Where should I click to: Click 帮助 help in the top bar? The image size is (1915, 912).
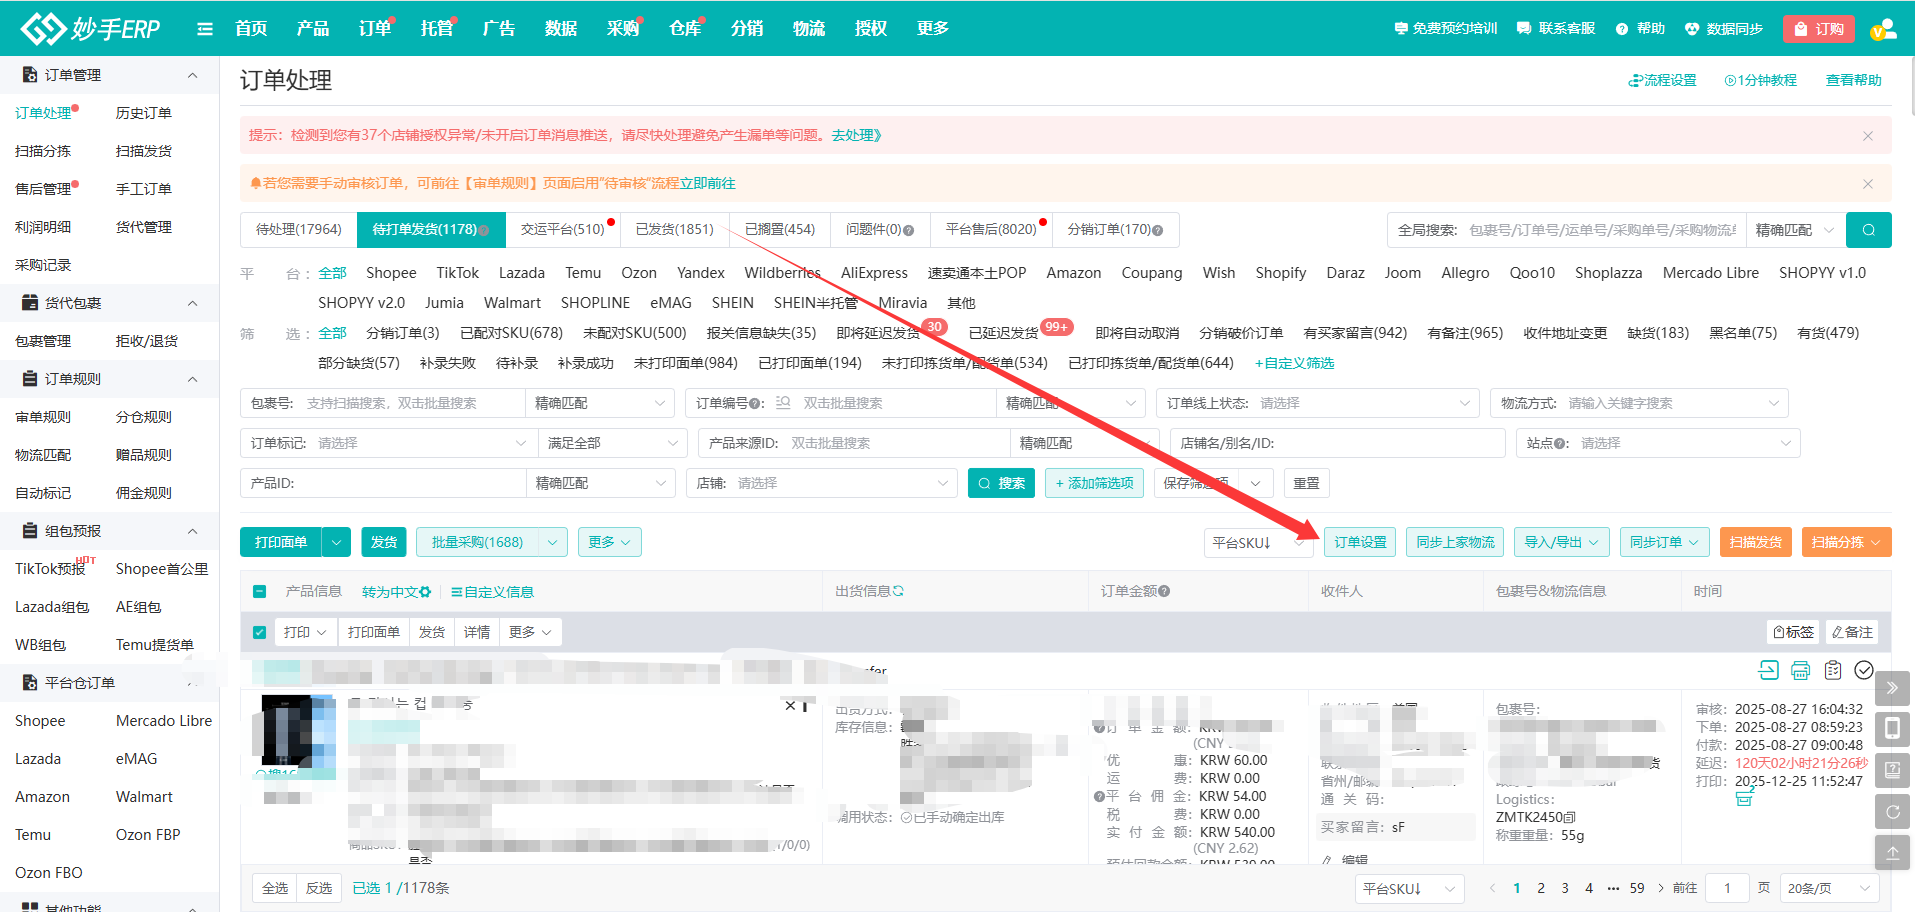(1640, 29)
